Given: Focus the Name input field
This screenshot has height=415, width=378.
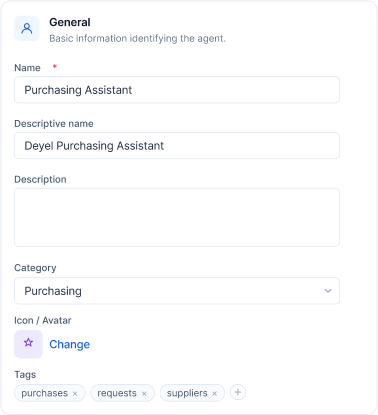Looking at the screenshot, I should tap(177, 90).
